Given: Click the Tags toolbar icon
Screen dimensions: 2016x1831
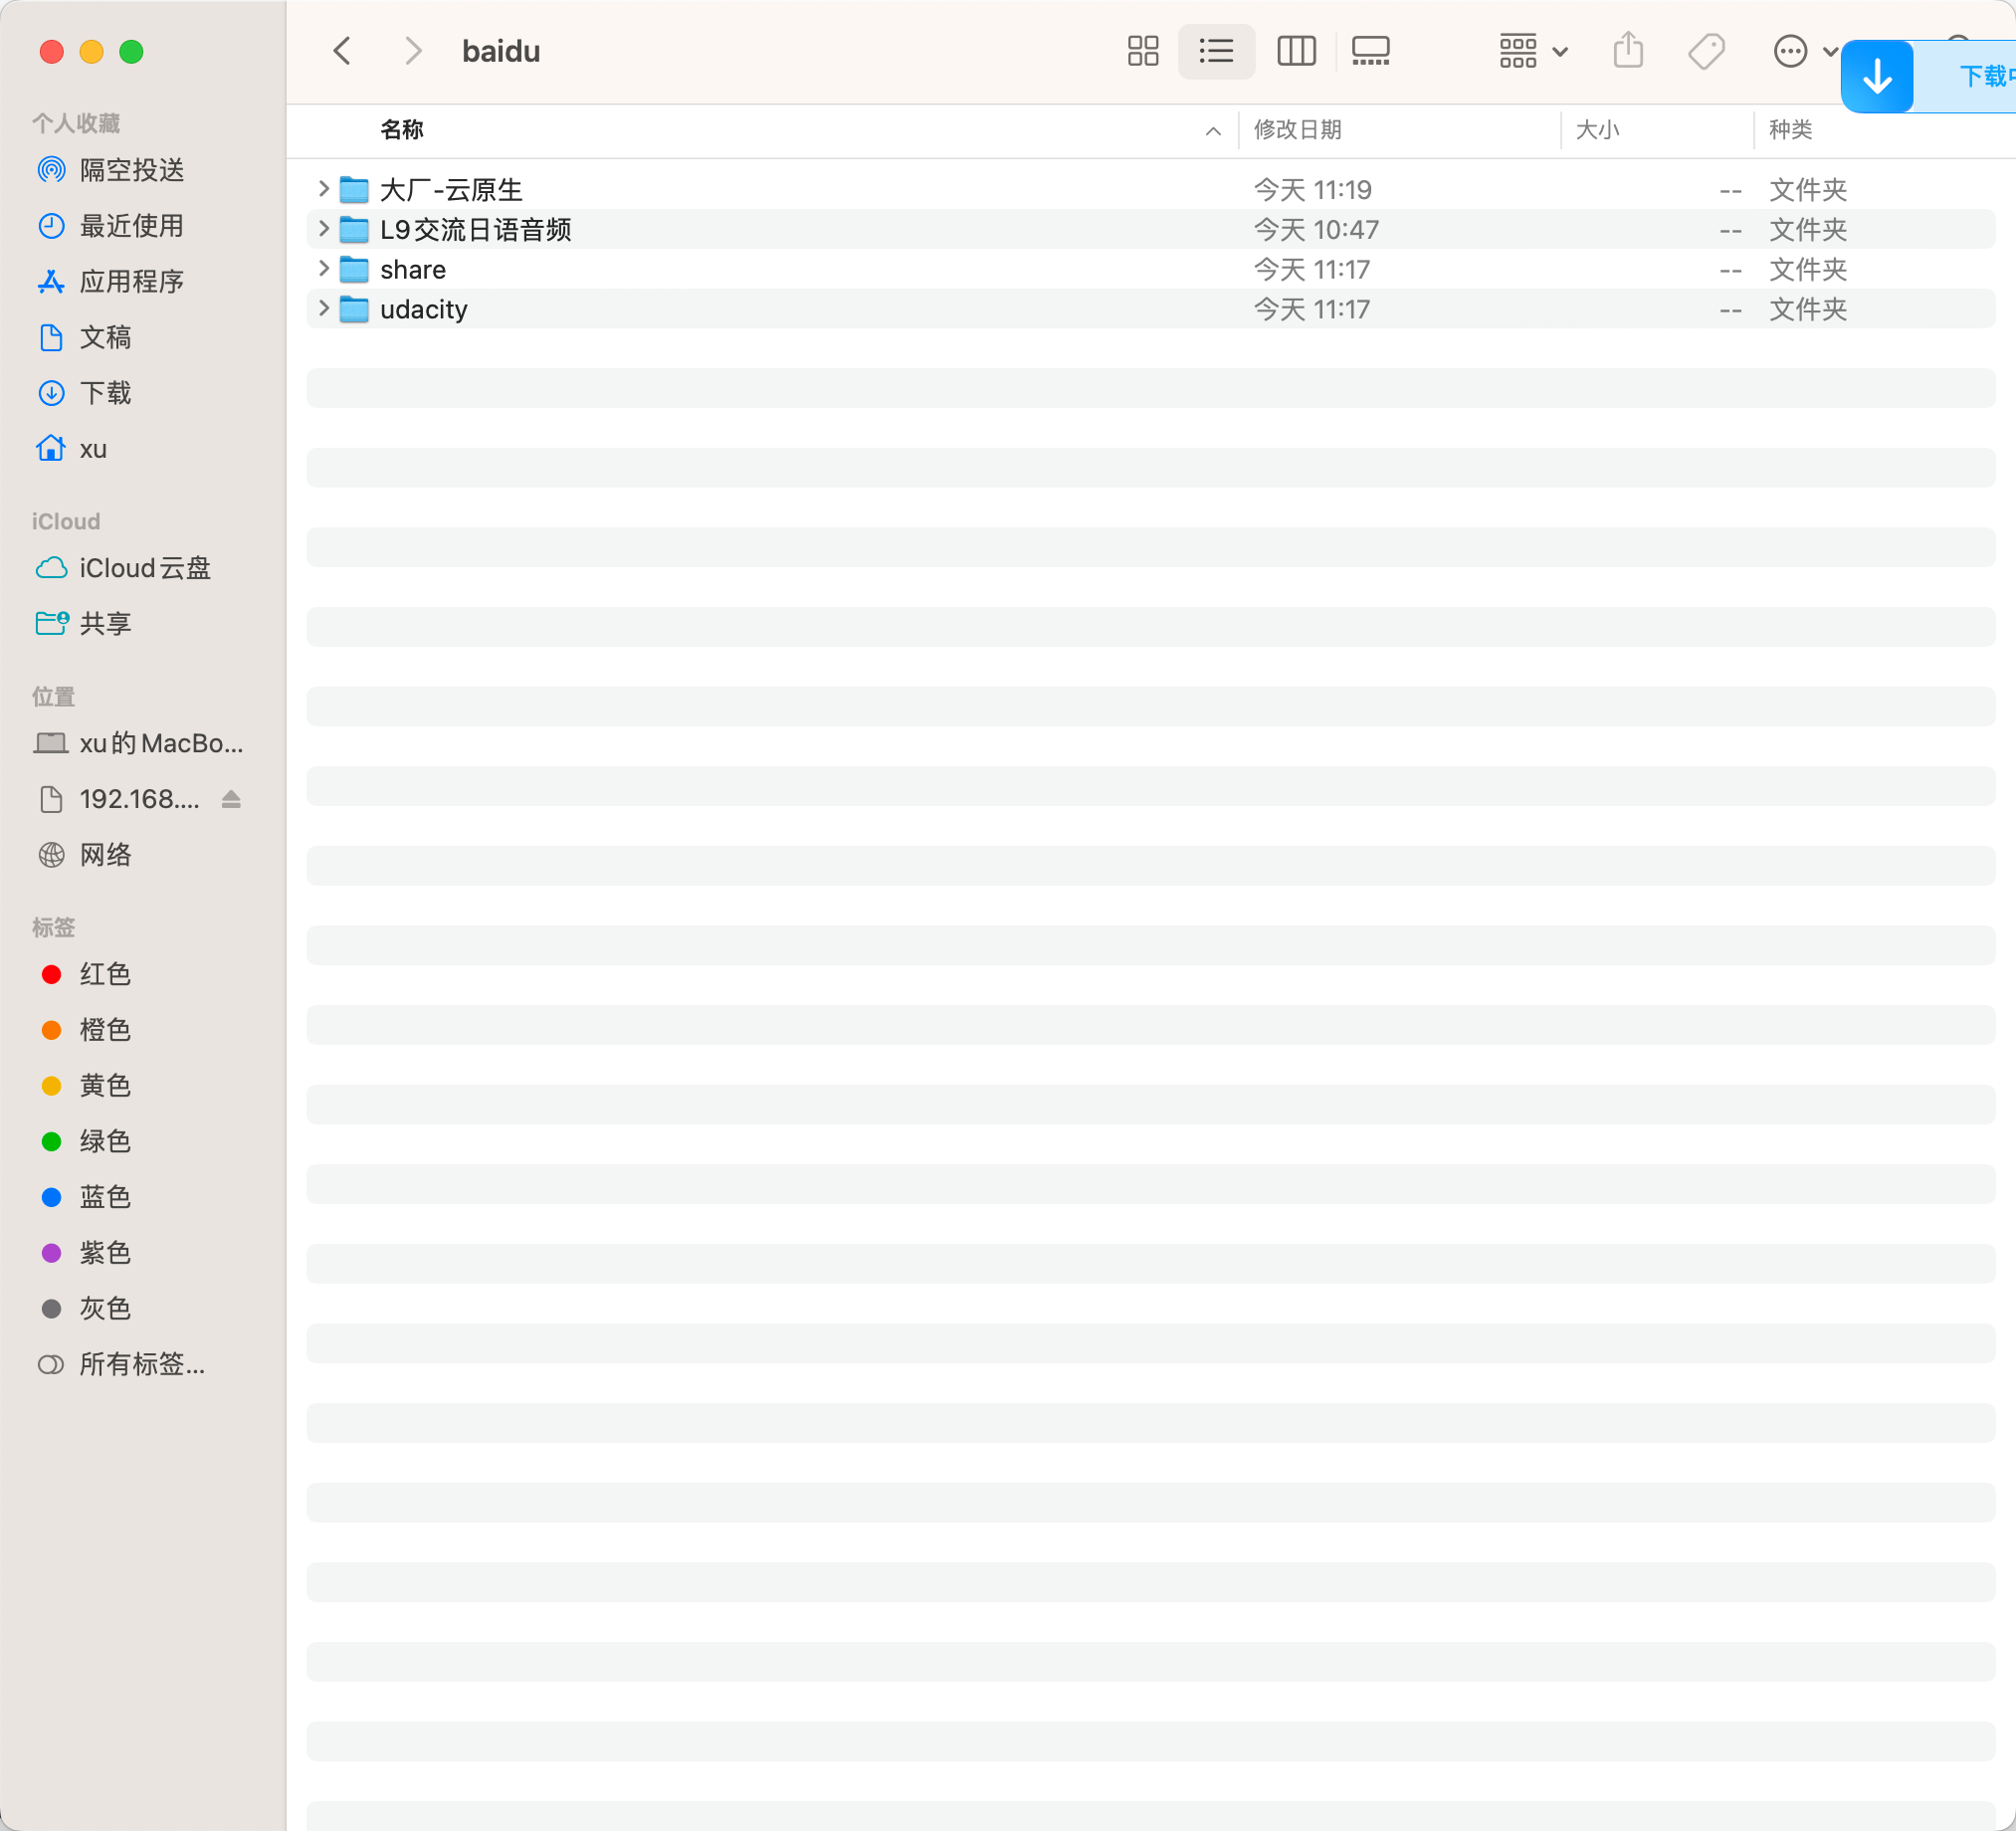Looking at the screenshot, I should (1706, 51).
